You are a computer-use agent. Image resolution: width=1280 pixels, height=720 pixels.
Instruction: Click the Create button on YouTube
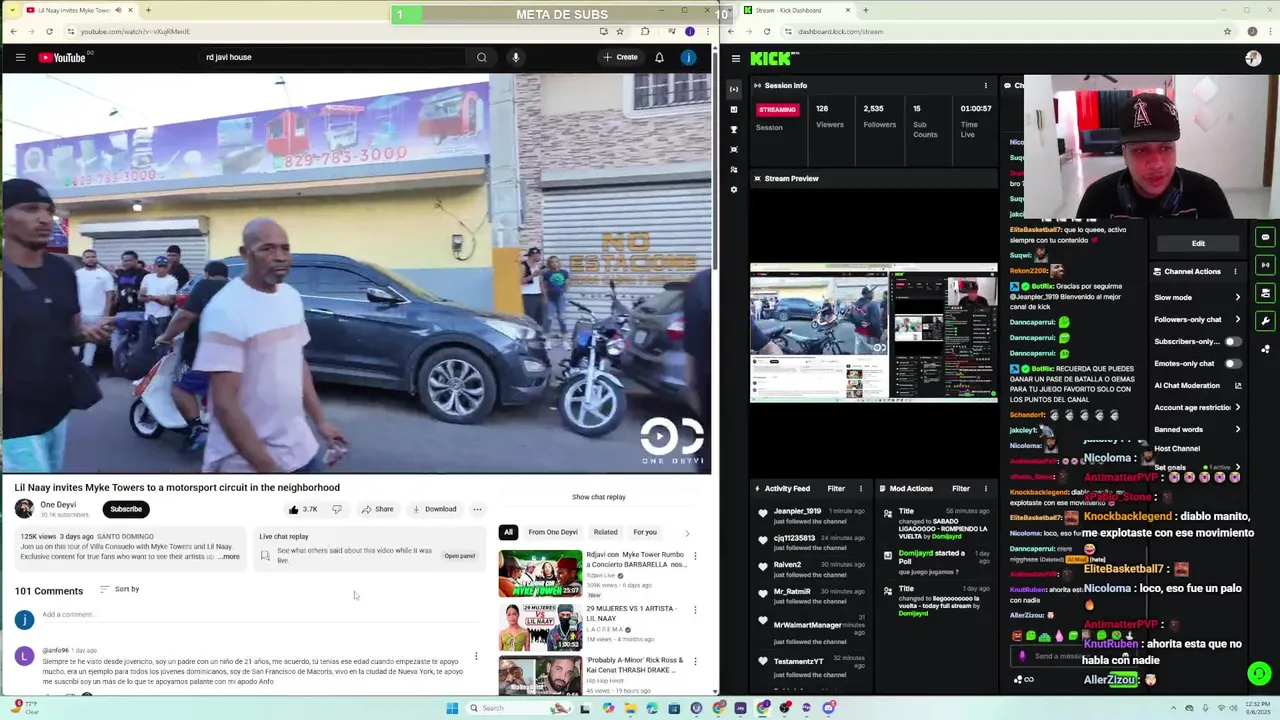click(620, 57)
